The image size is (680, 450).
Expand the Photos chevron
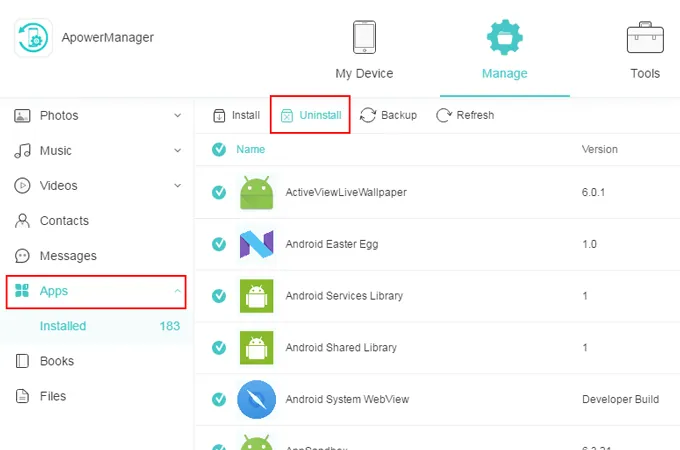(177, 115)
